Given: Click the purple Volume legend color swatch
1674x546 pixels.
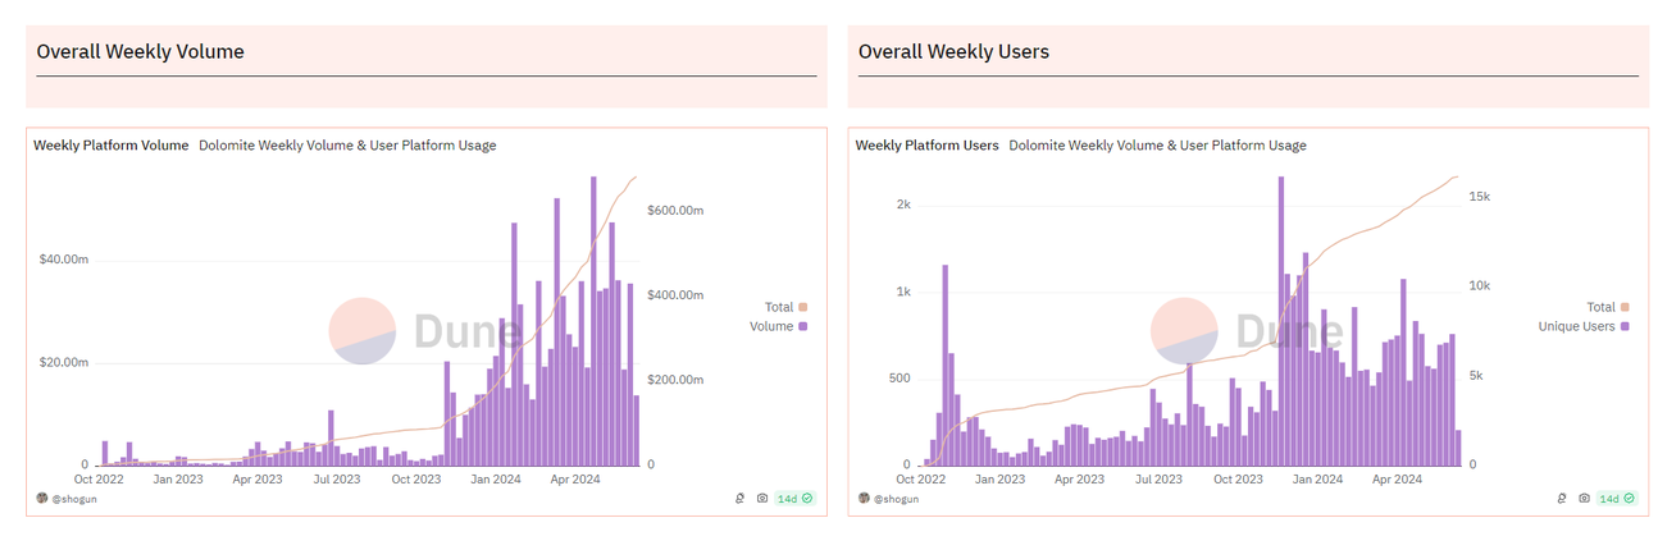Looking at the screenshot, I should click(x=803, y=326).
